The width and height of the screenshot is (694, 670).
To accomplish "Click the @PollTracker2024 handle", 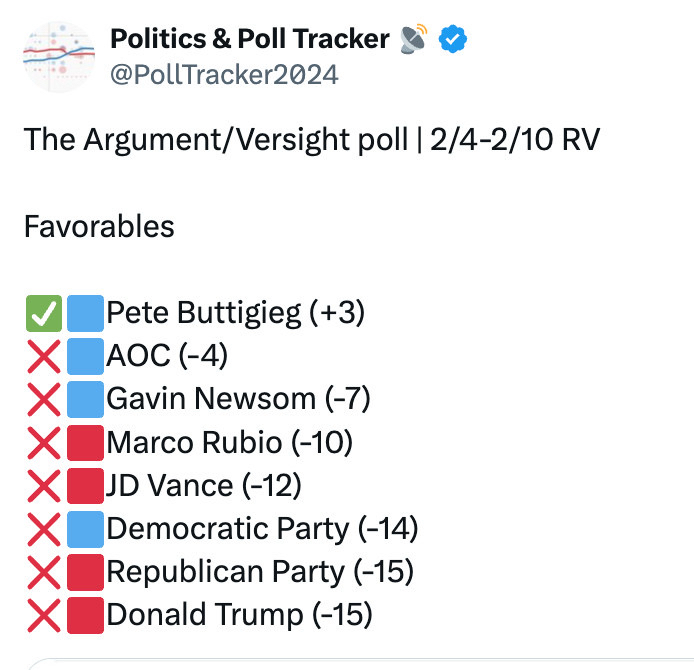I will [225, 74].
